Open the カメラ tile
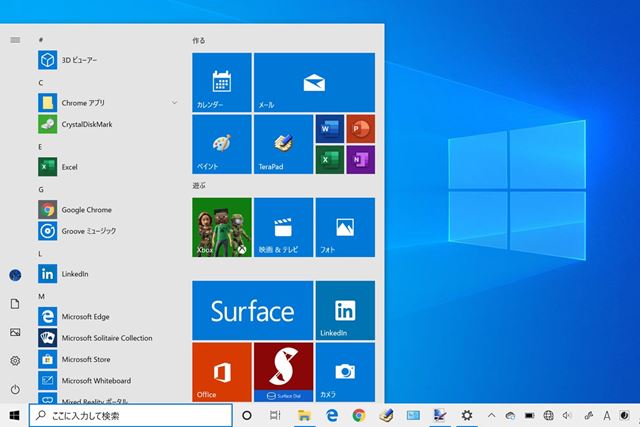This screenshot has height=427, width=640. pyautogui.click(x=345, y=372)
